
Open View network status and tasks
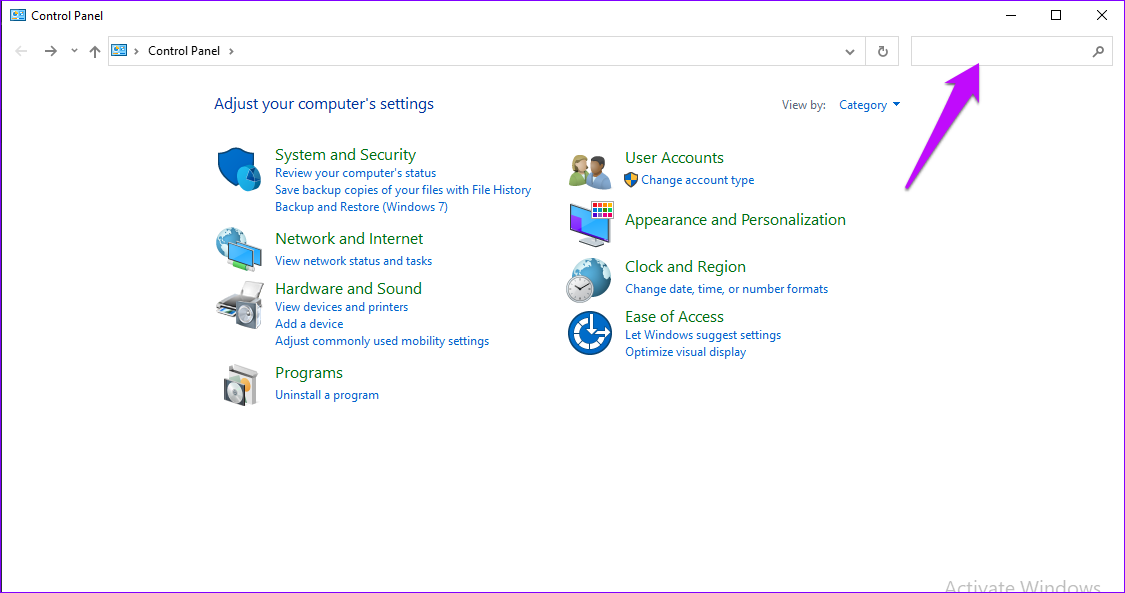tap(353, 261)
